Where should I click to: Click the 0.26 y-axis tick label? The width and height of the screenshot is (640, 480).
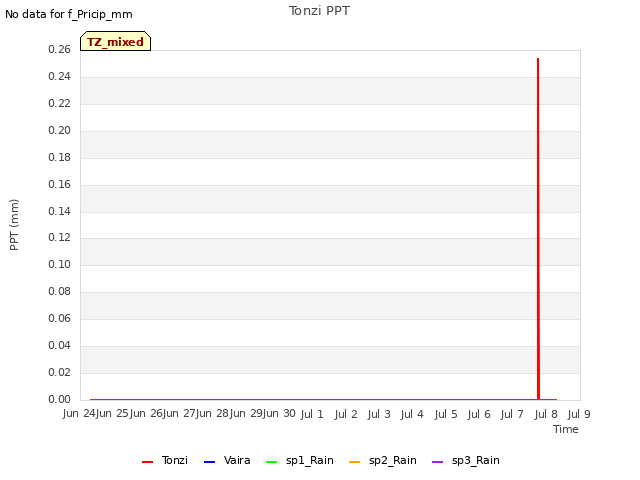pyautogui.click(x=60, y=49)
